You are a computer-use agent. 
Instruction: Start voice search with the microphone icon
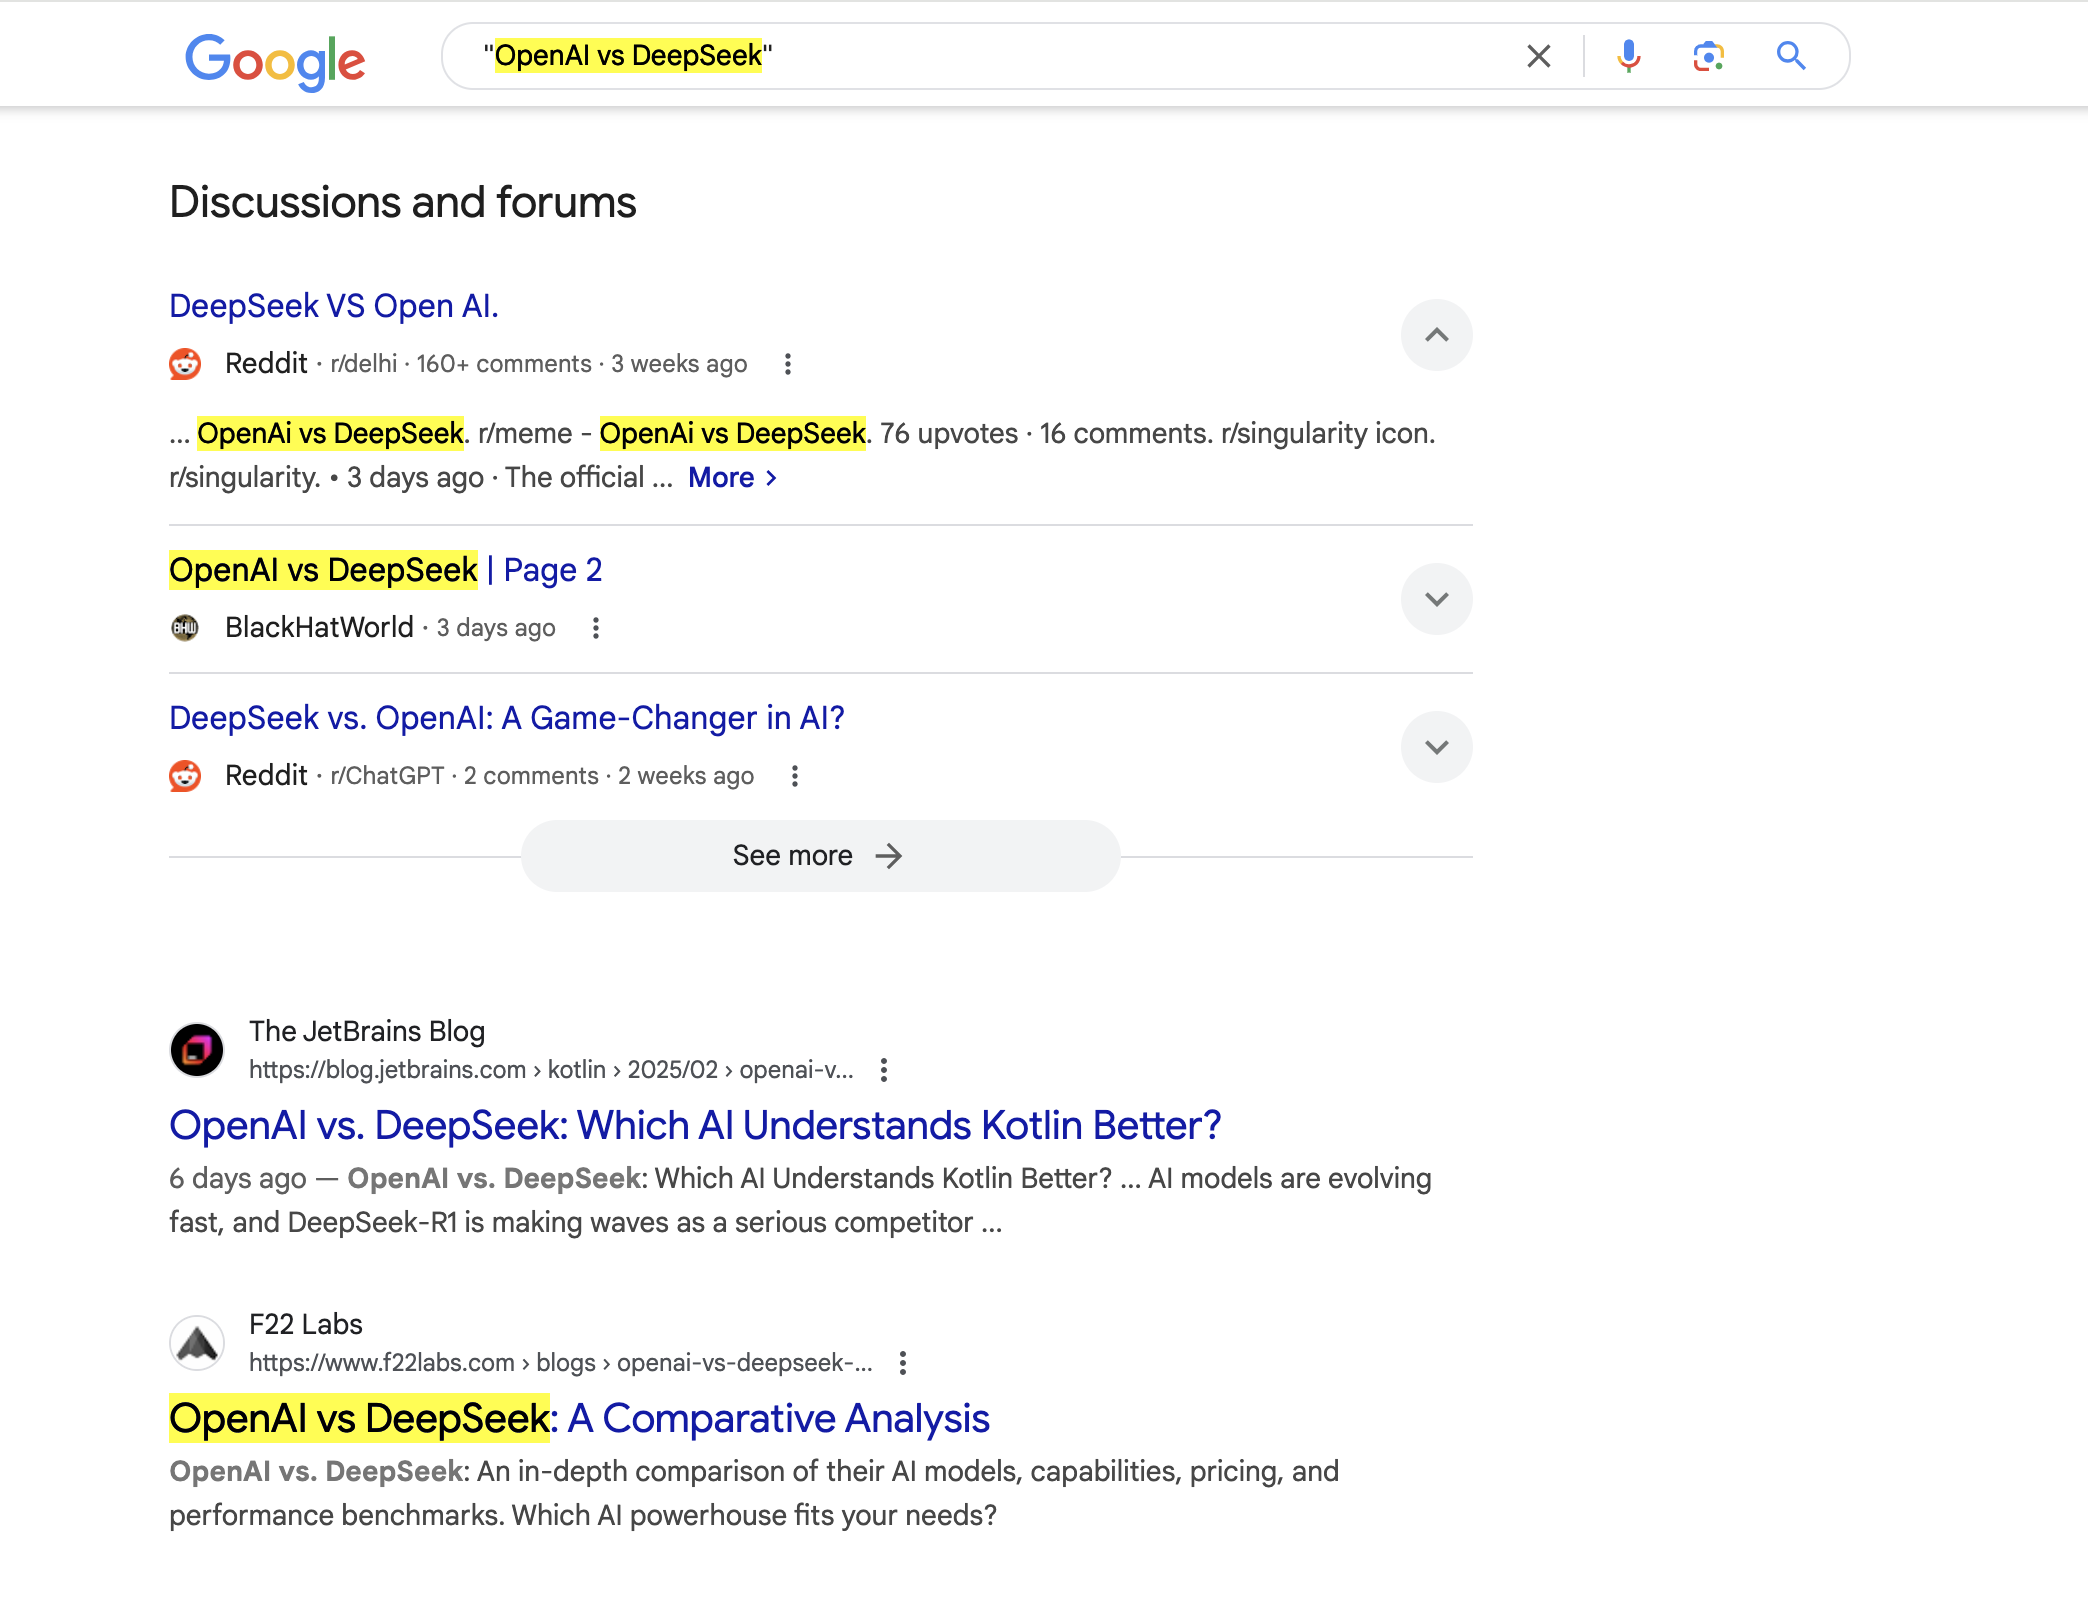click(x=1629, y=56)
